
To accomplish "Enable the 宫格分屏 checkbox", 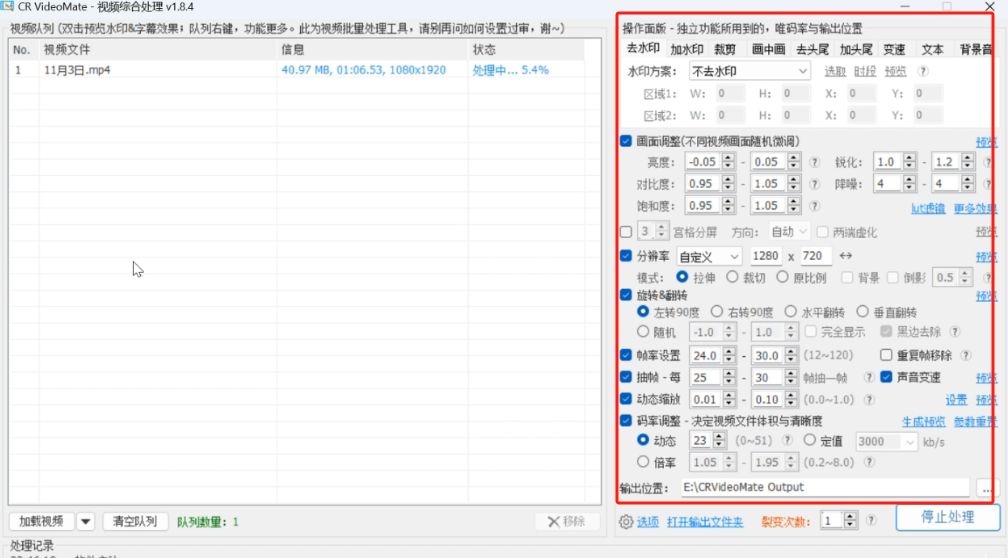I will (626, 232).
